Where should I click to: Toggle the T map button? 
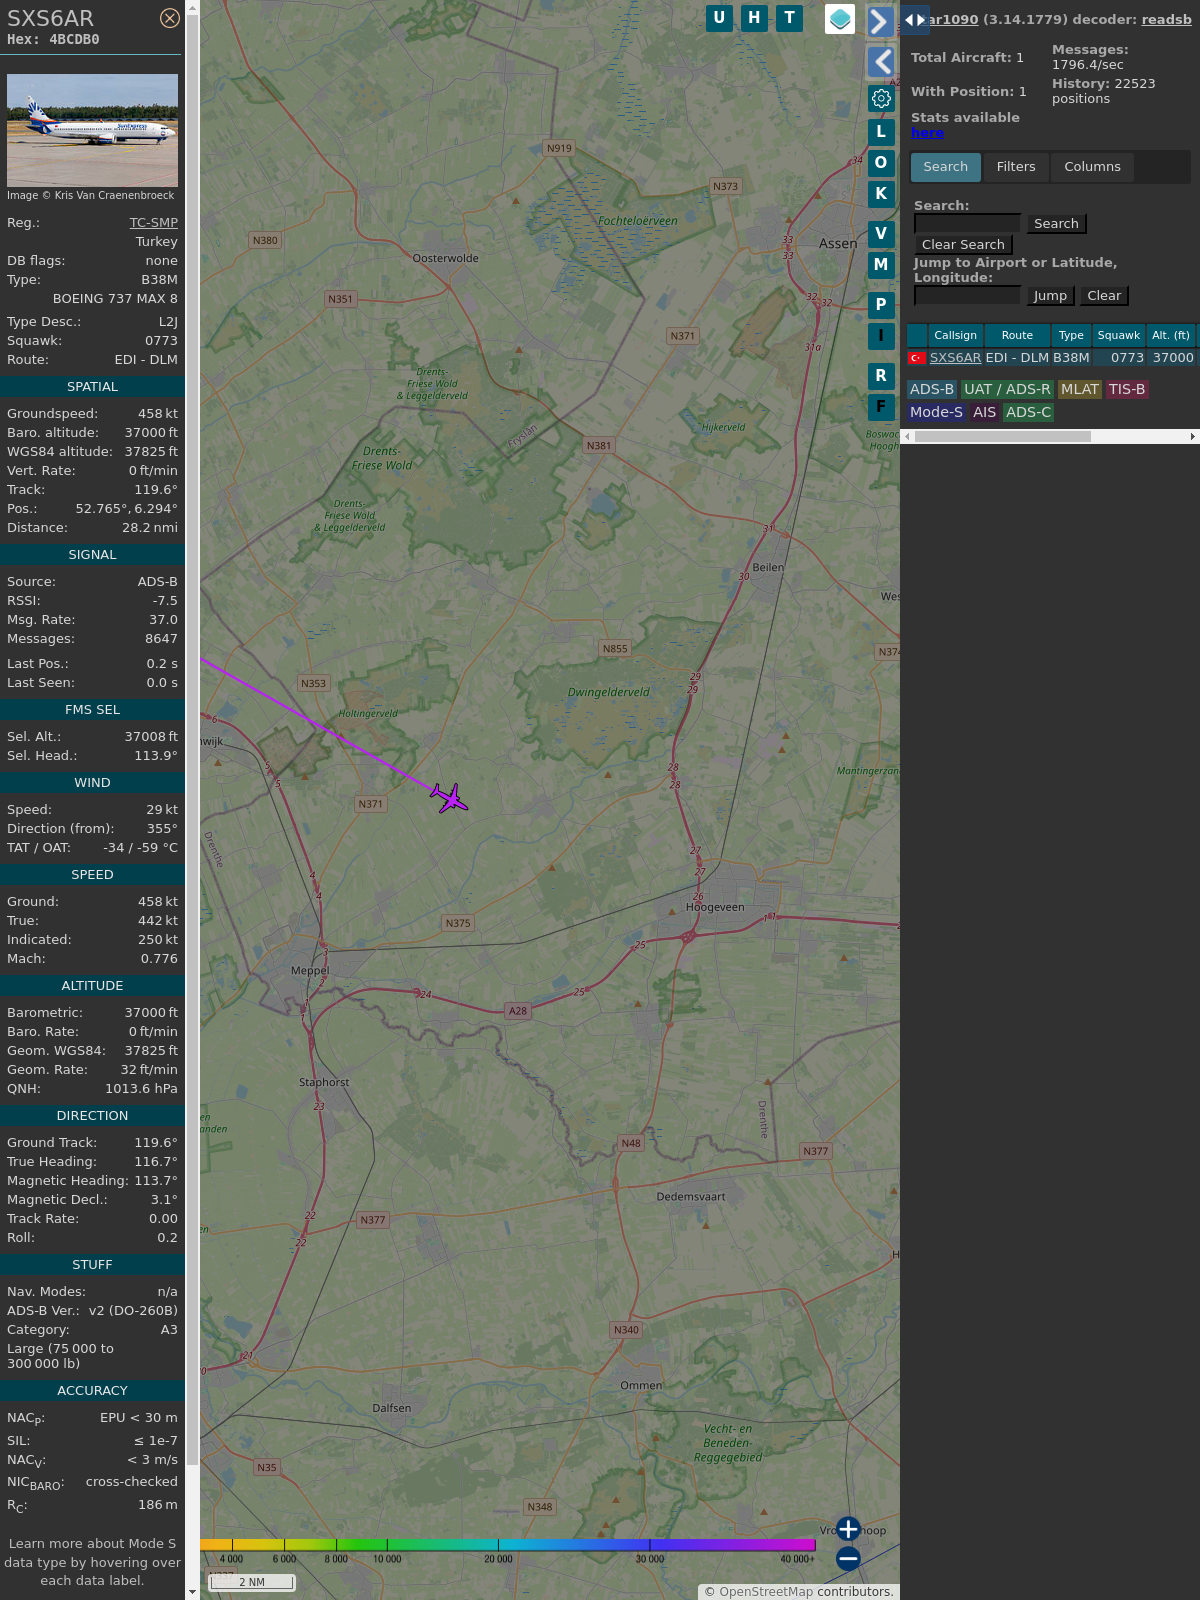coord(790,18)
